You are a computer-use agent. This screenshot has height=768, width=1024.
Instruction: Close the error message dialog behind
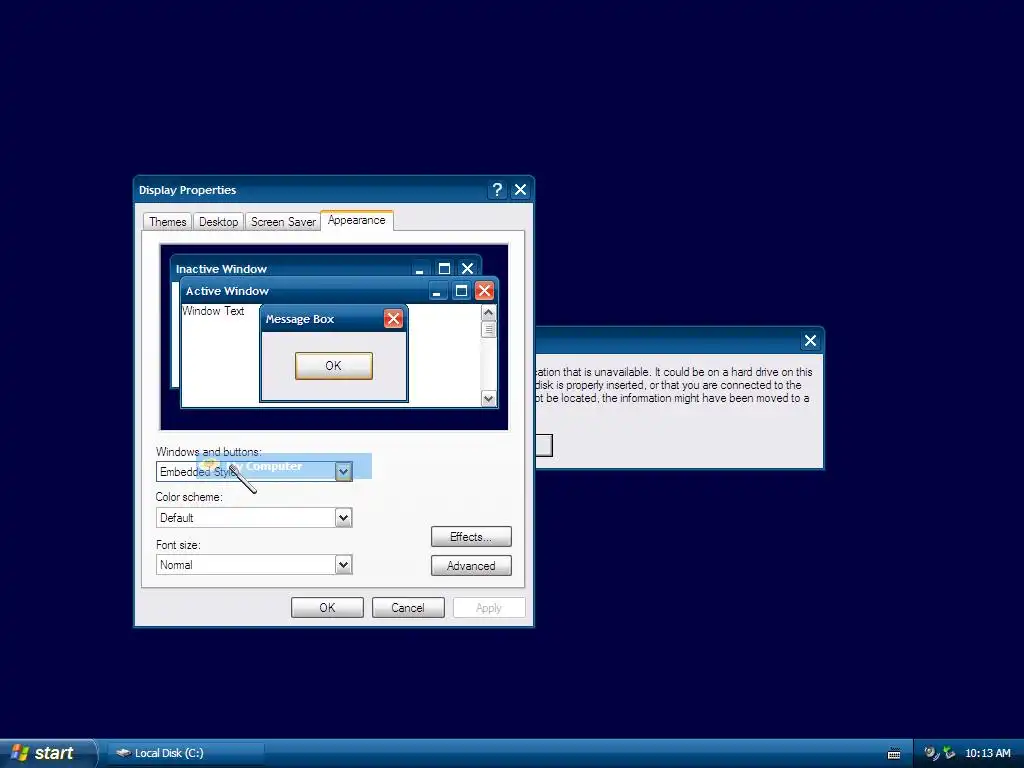(x=810, y=340)
